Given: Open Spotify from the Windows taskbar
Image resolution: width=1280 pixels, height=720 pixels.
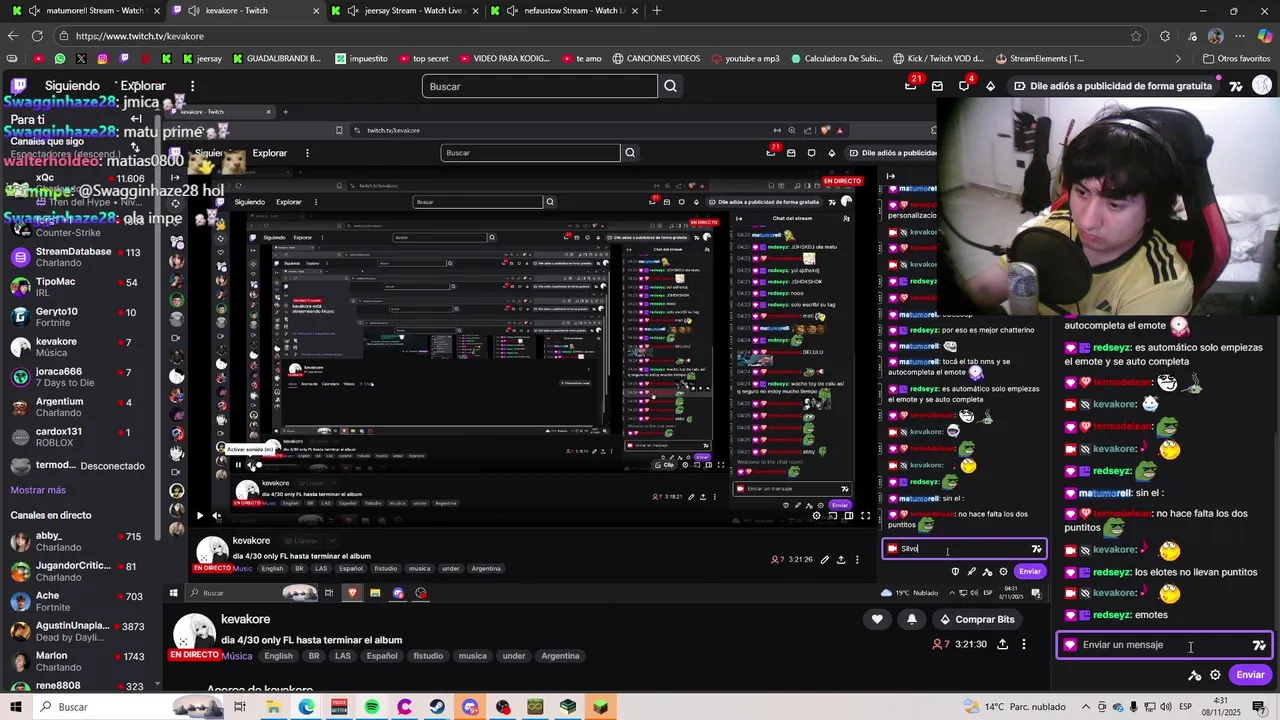Looking at the screenshot, I should 372,707.
